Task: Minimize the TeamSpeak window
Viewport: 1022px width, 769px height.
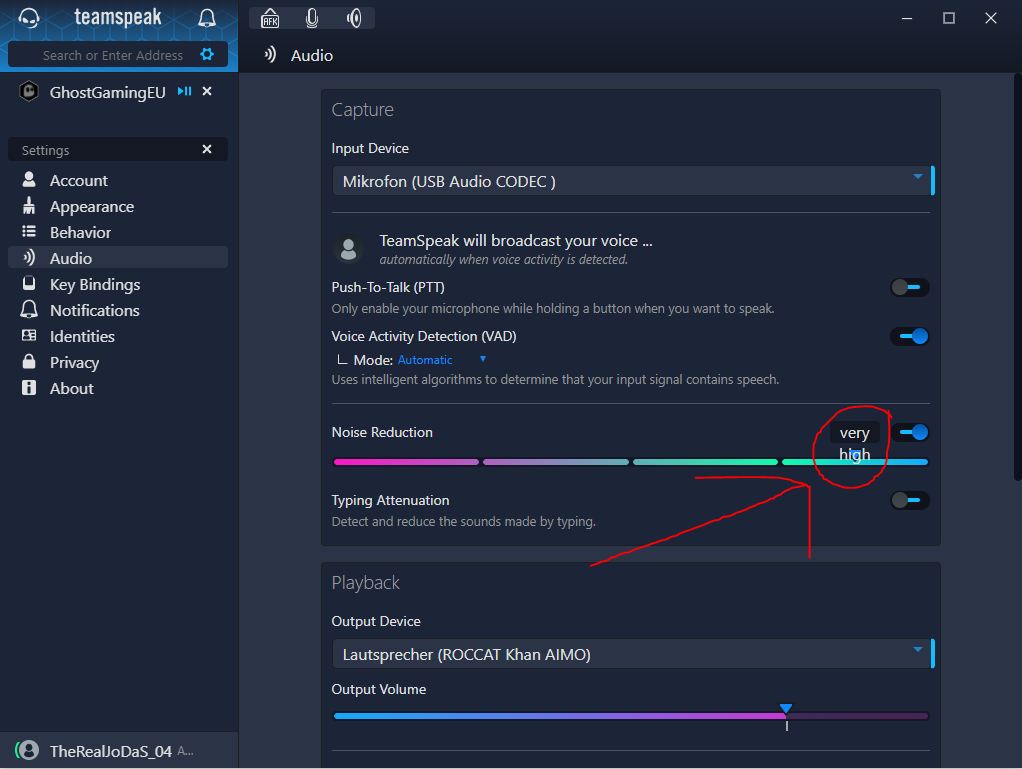Action: pos(907,18)
